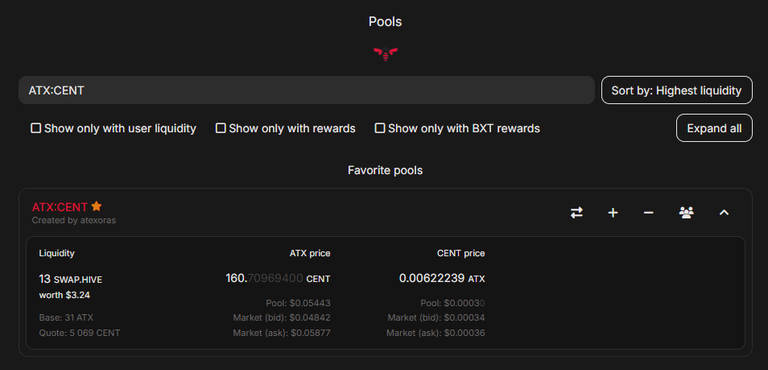Enable Show only with user liquidity
The height and width of the screenshot is (370, 768).
coord(36,128)
